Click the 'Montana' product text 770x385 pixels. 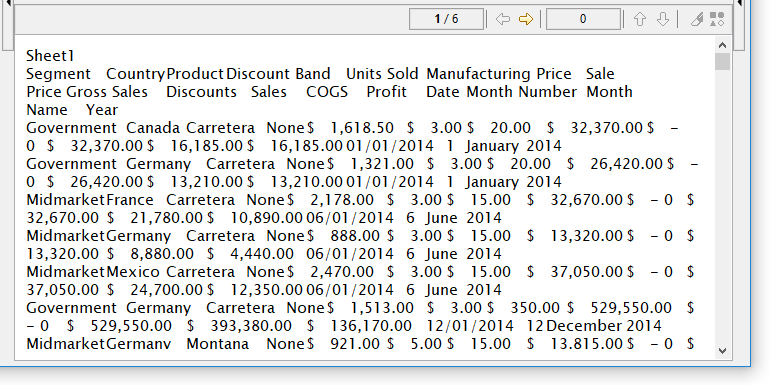click(218, 343)
